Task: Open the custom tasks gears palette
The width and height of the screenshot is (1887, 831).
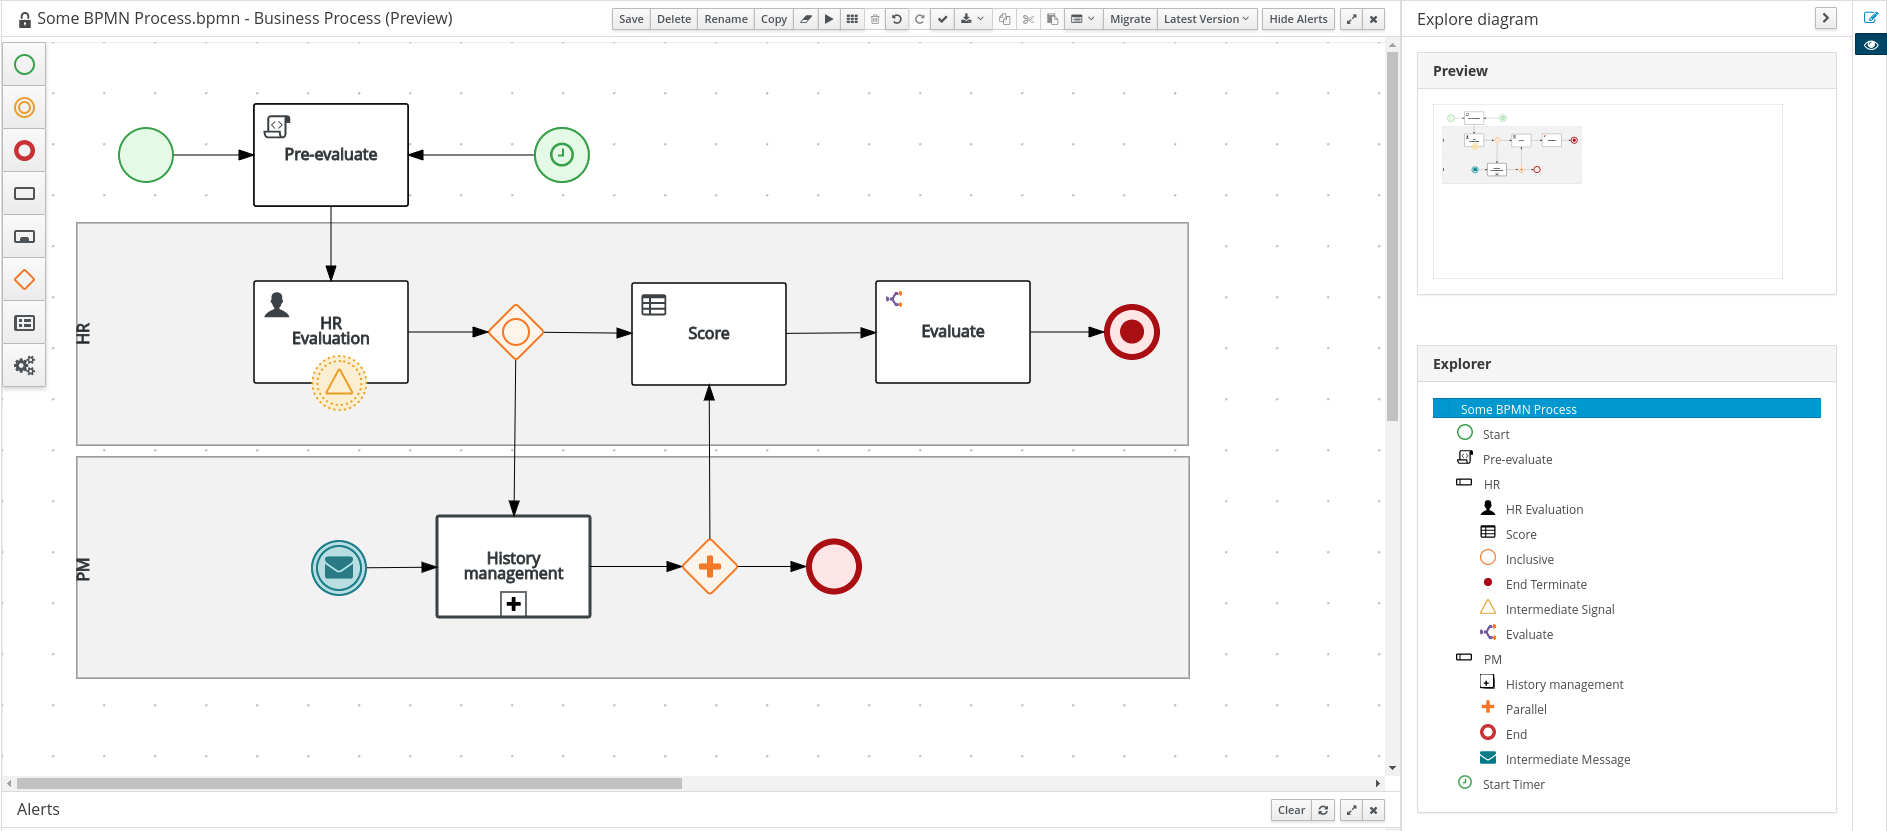Action: 25,366
